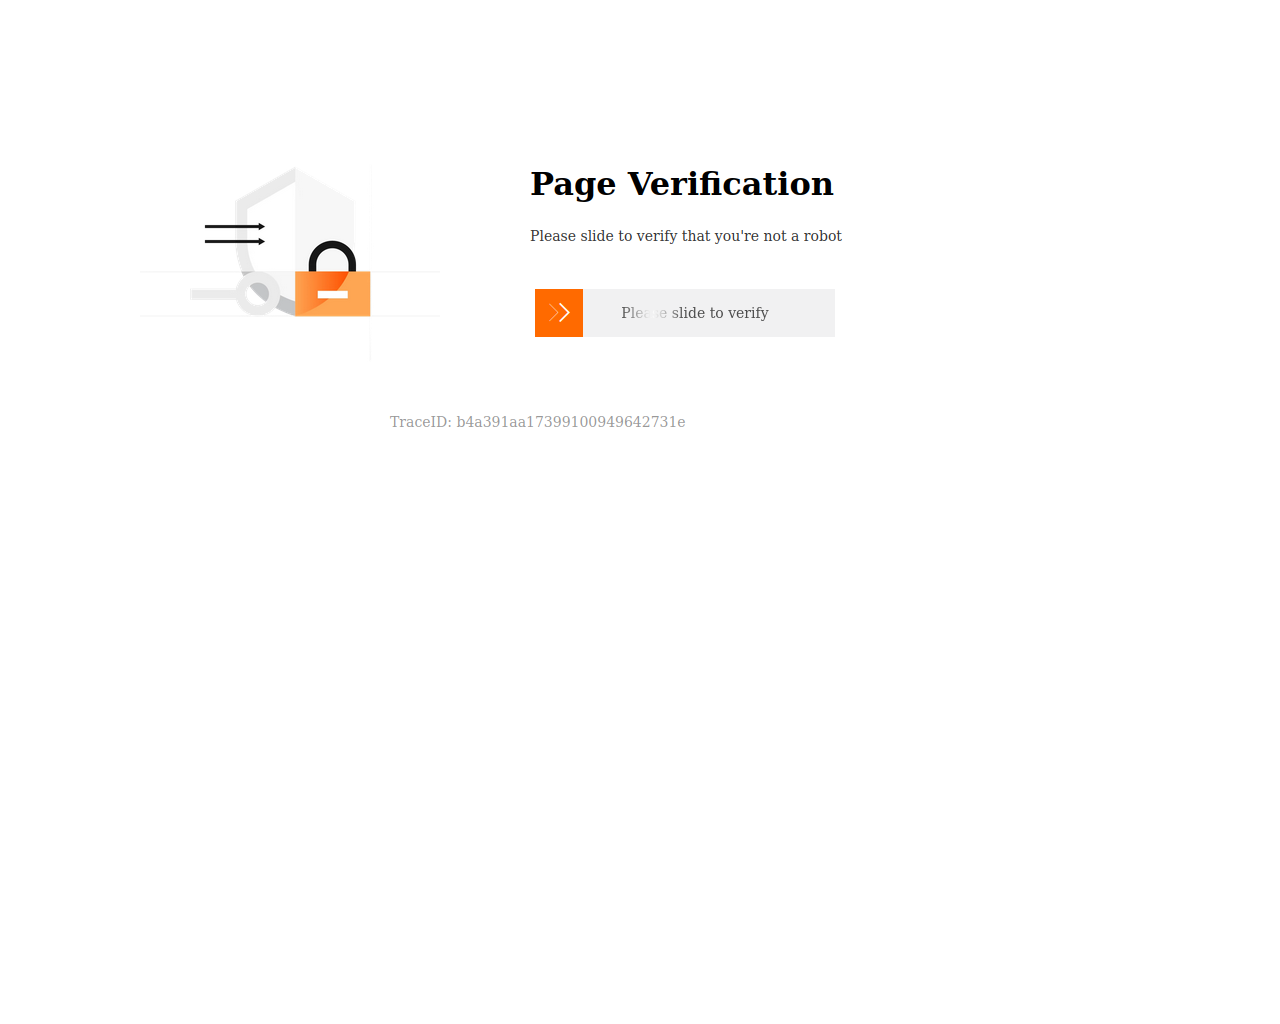Click the black padlock shackle
Screen dimensions: 1280x1024
[x=333, y=256]
